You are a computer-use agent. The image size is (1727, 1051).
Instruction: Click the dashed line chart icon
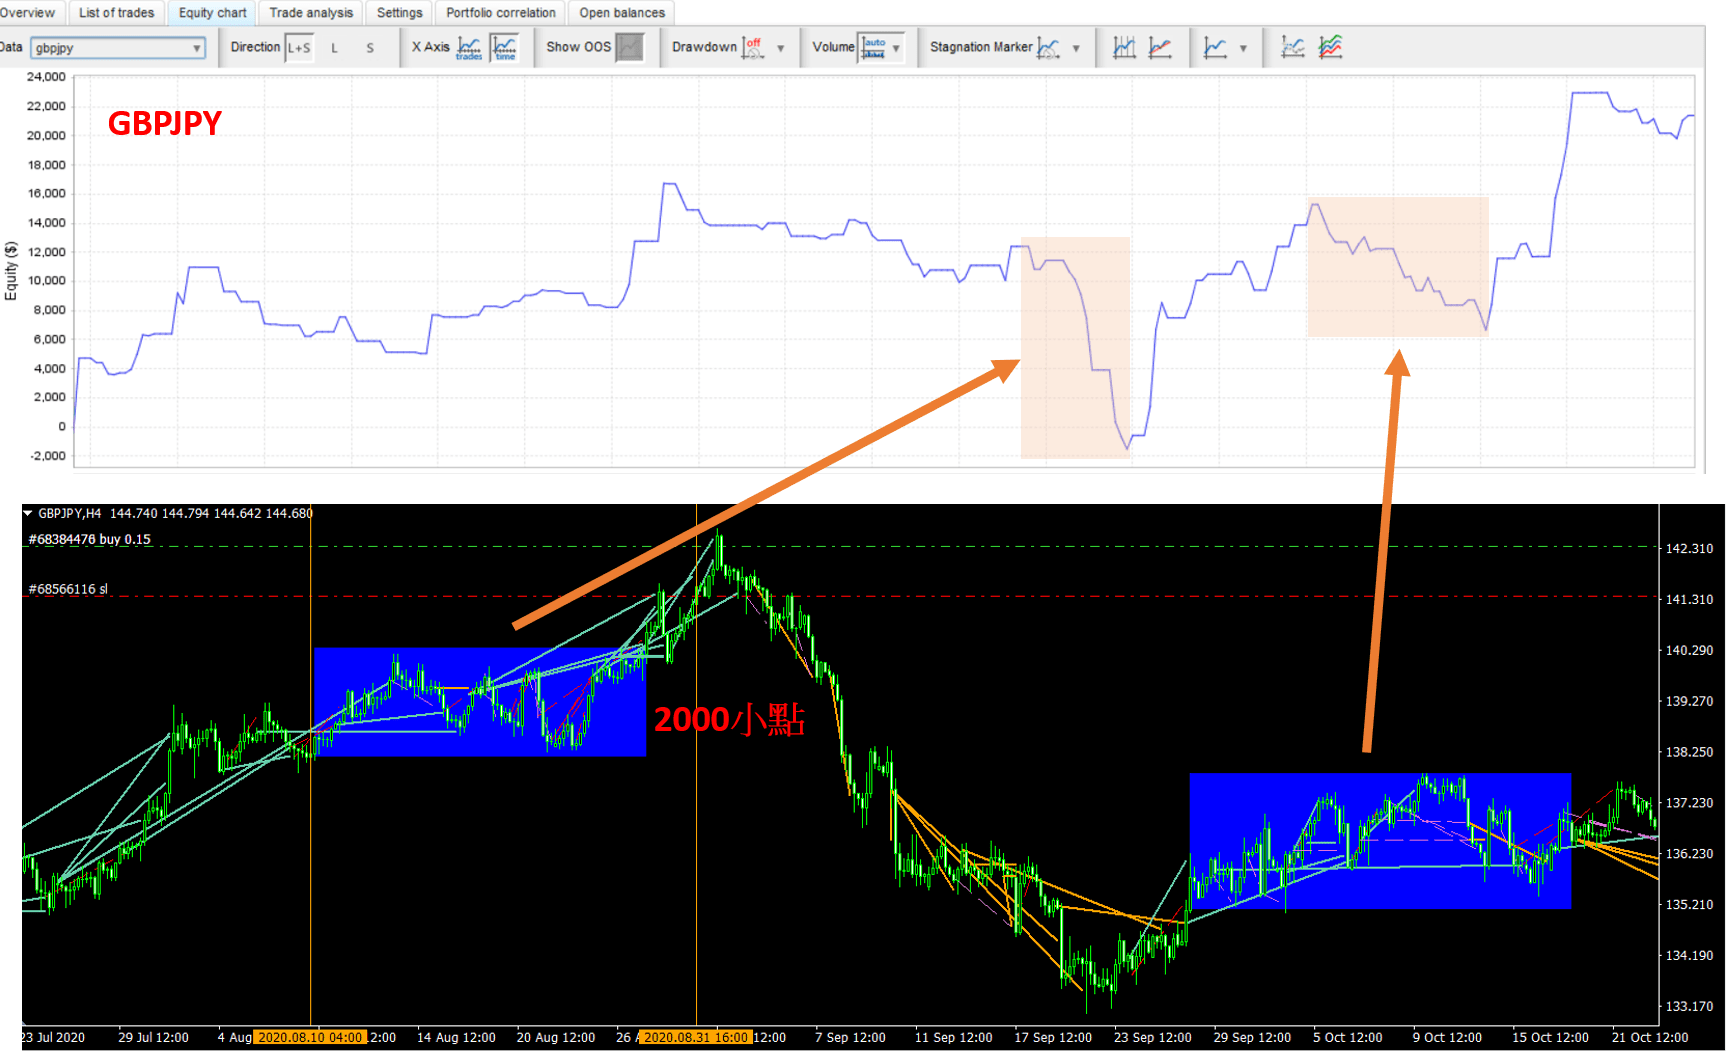[x=1293, y=47]
